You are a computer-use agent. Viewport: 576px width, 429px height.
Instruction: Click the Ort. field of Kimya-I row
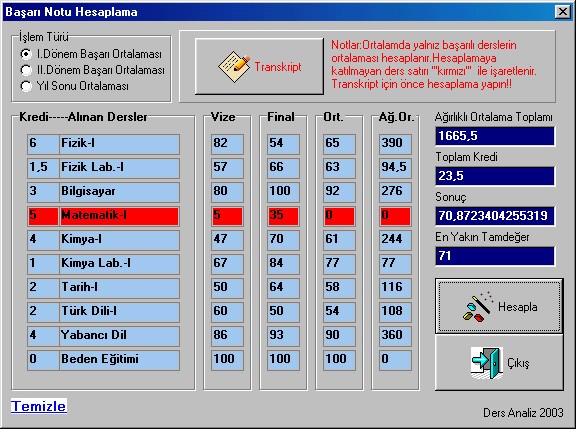pyautogui.click(x=339, y=240)
